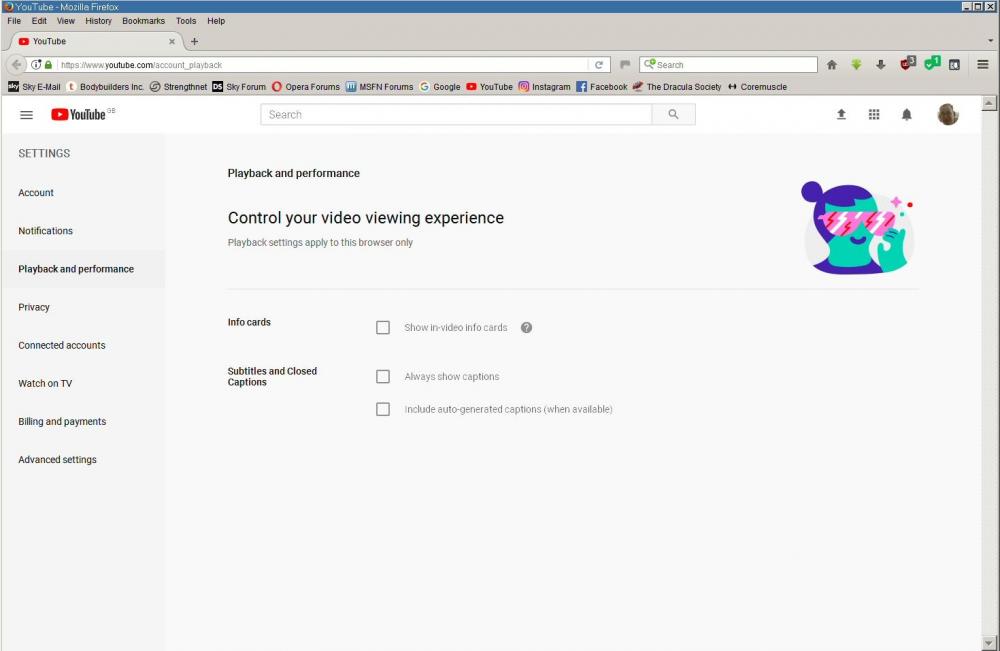Open the YouTube apps grid icon
This screenshot has width=1000, height=651.
pyautogui.click(x=874, y=114)
